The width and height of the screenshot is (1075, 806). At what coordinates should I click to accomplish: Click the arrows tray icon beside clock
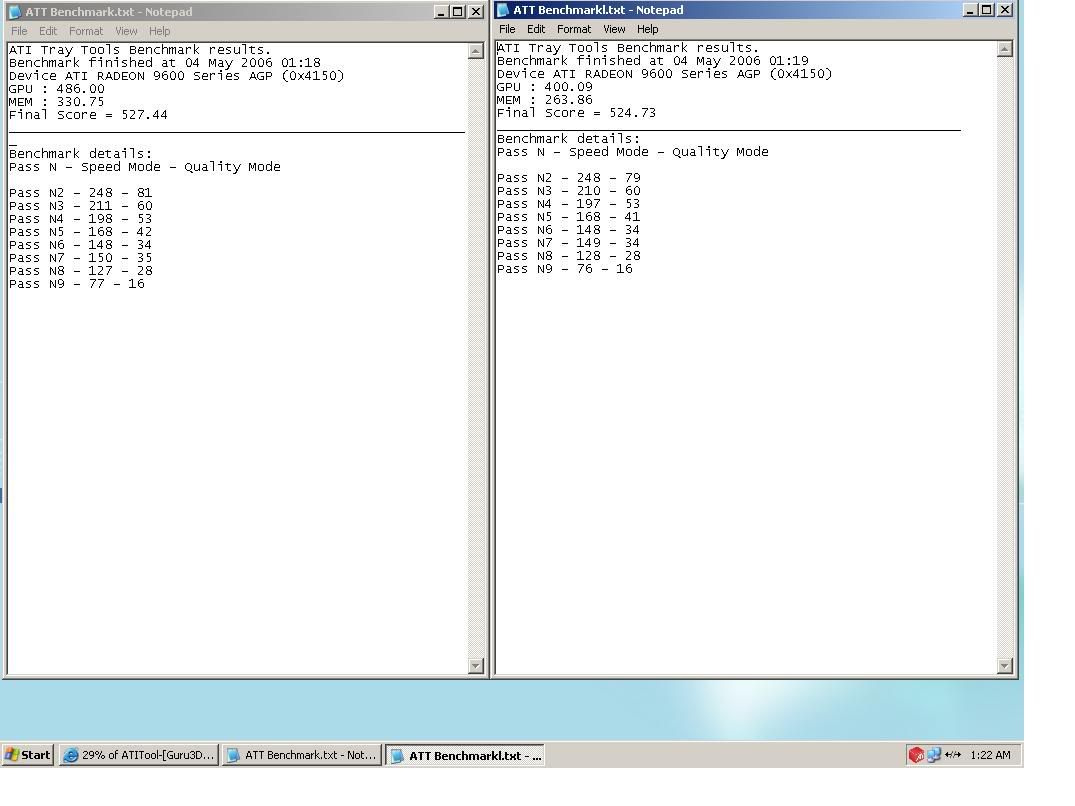coord(952,755)
